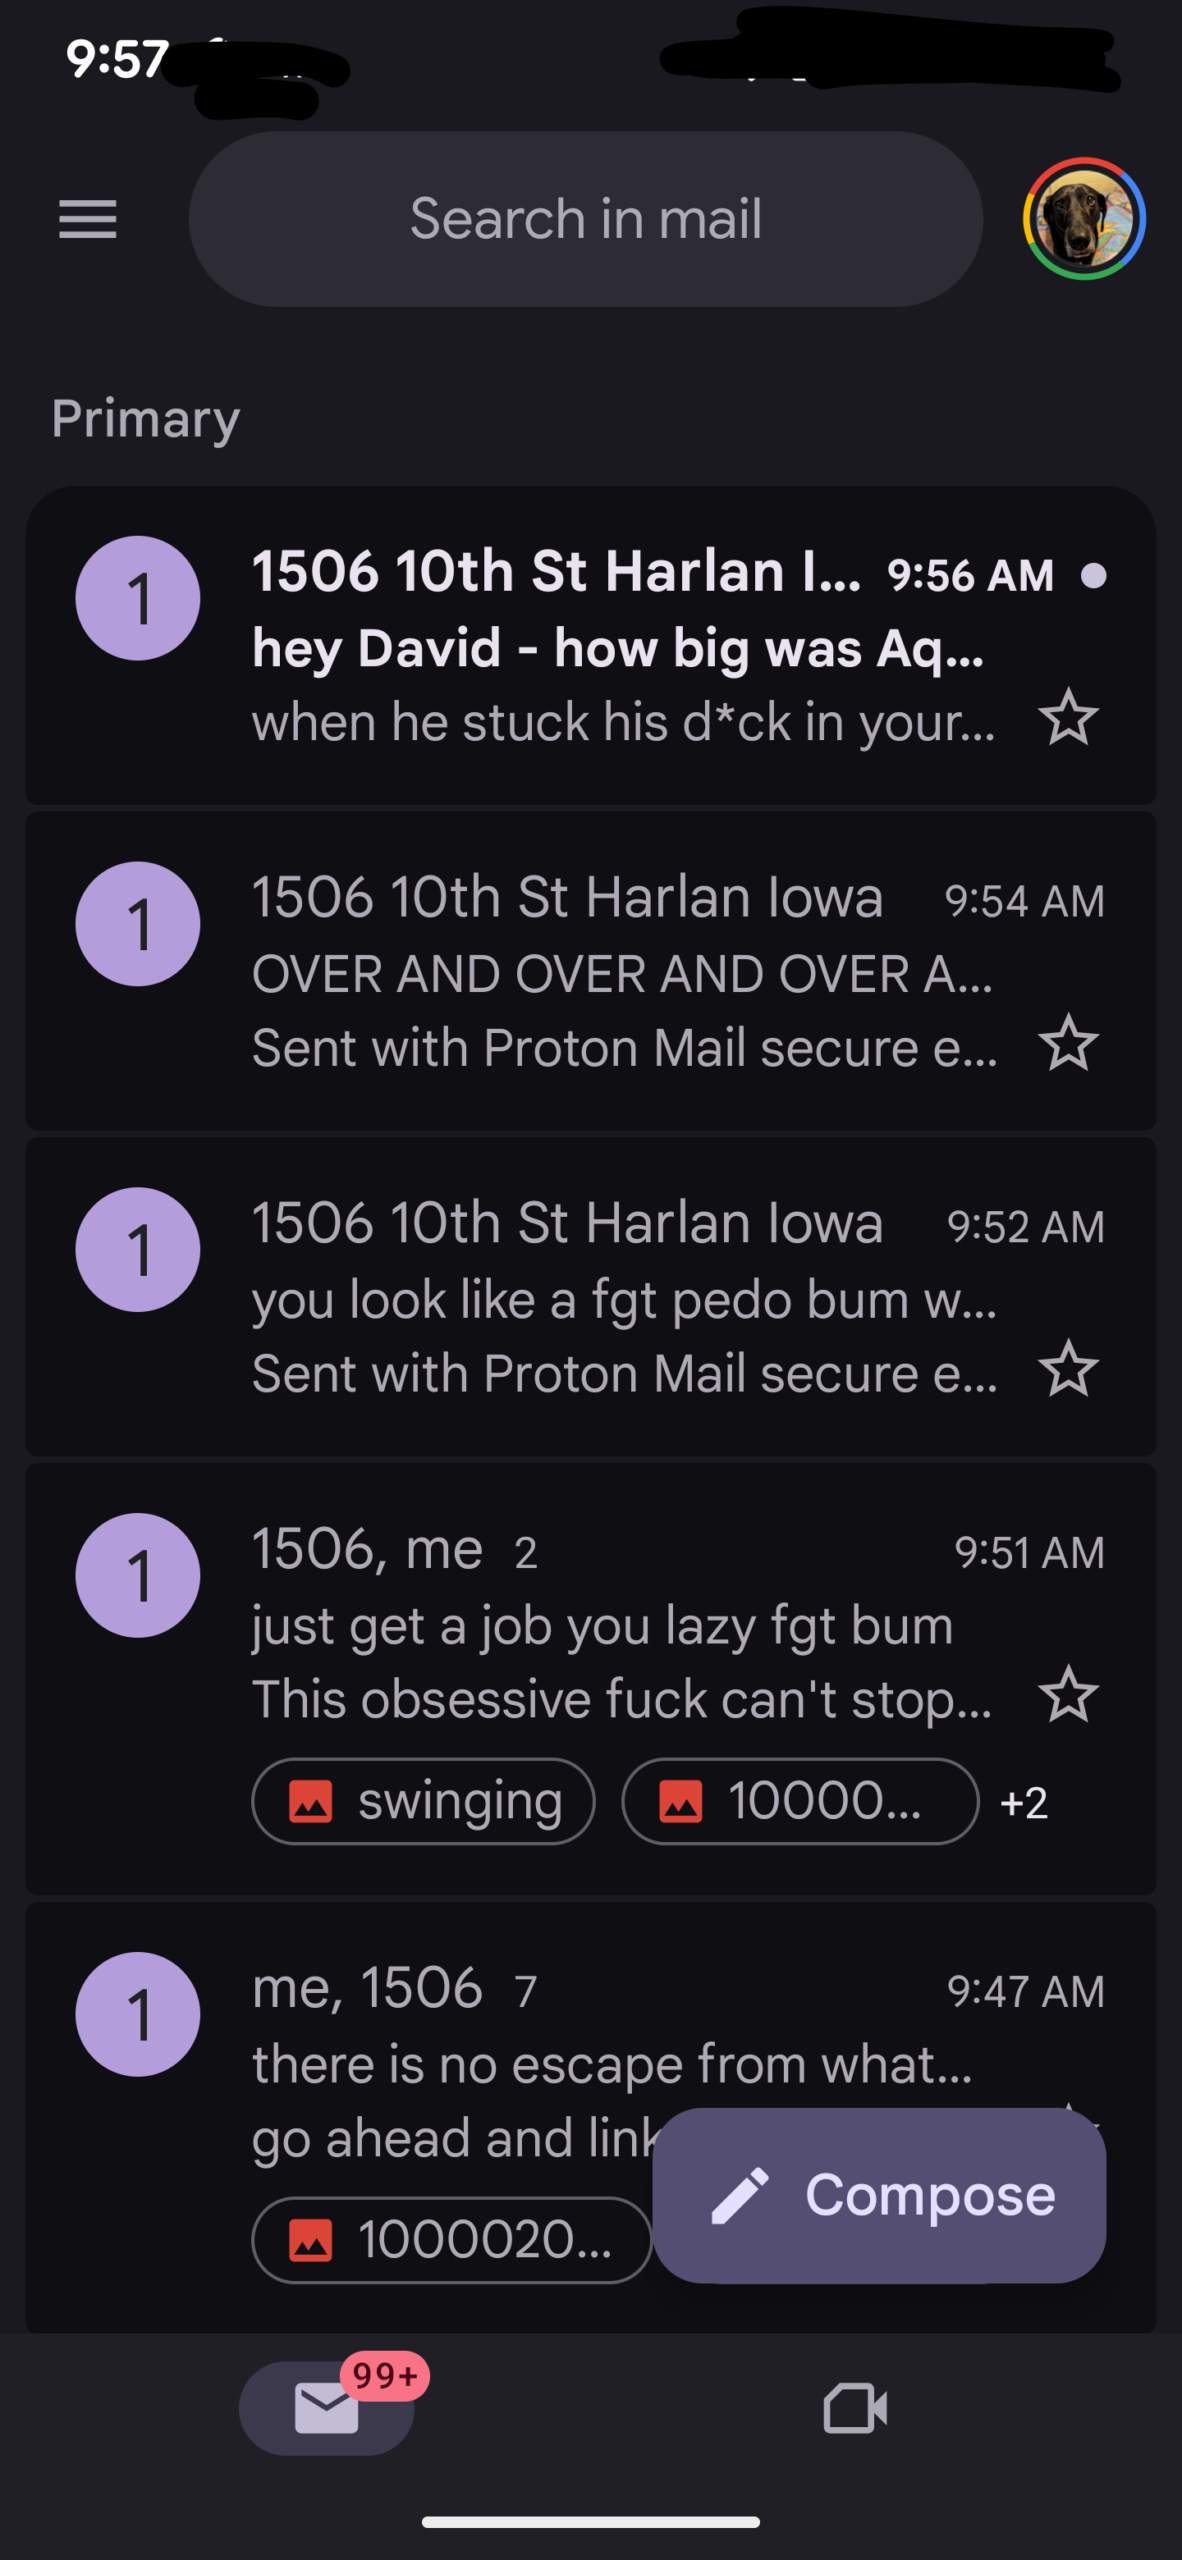Select the sender avatar of the 9:51 AM thread
Image resolution: width=1182 pixels, height=2560 pixels.
tap(138, 1576)
